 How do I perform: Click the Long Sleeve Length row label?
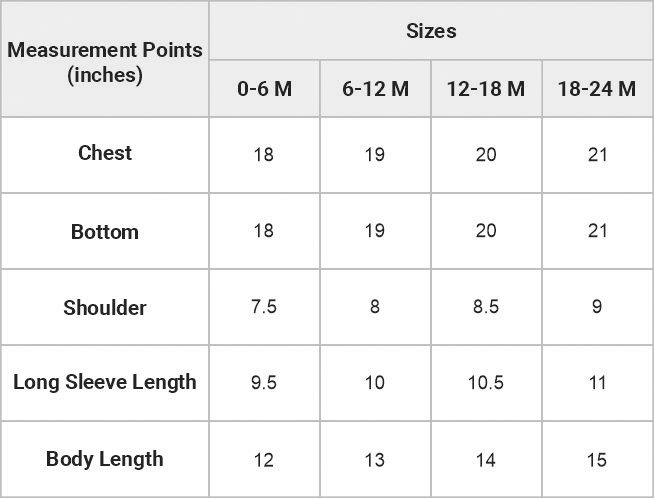pyautogui.click(x=105, y=382)
